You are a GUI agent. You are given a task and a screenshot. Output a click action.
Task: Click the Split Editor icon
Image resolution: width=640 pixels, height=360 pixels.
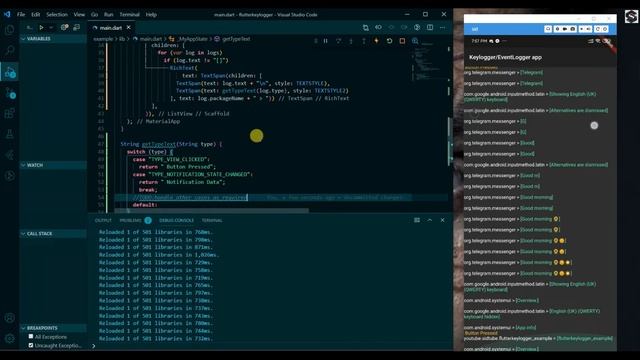pos(430,27)
